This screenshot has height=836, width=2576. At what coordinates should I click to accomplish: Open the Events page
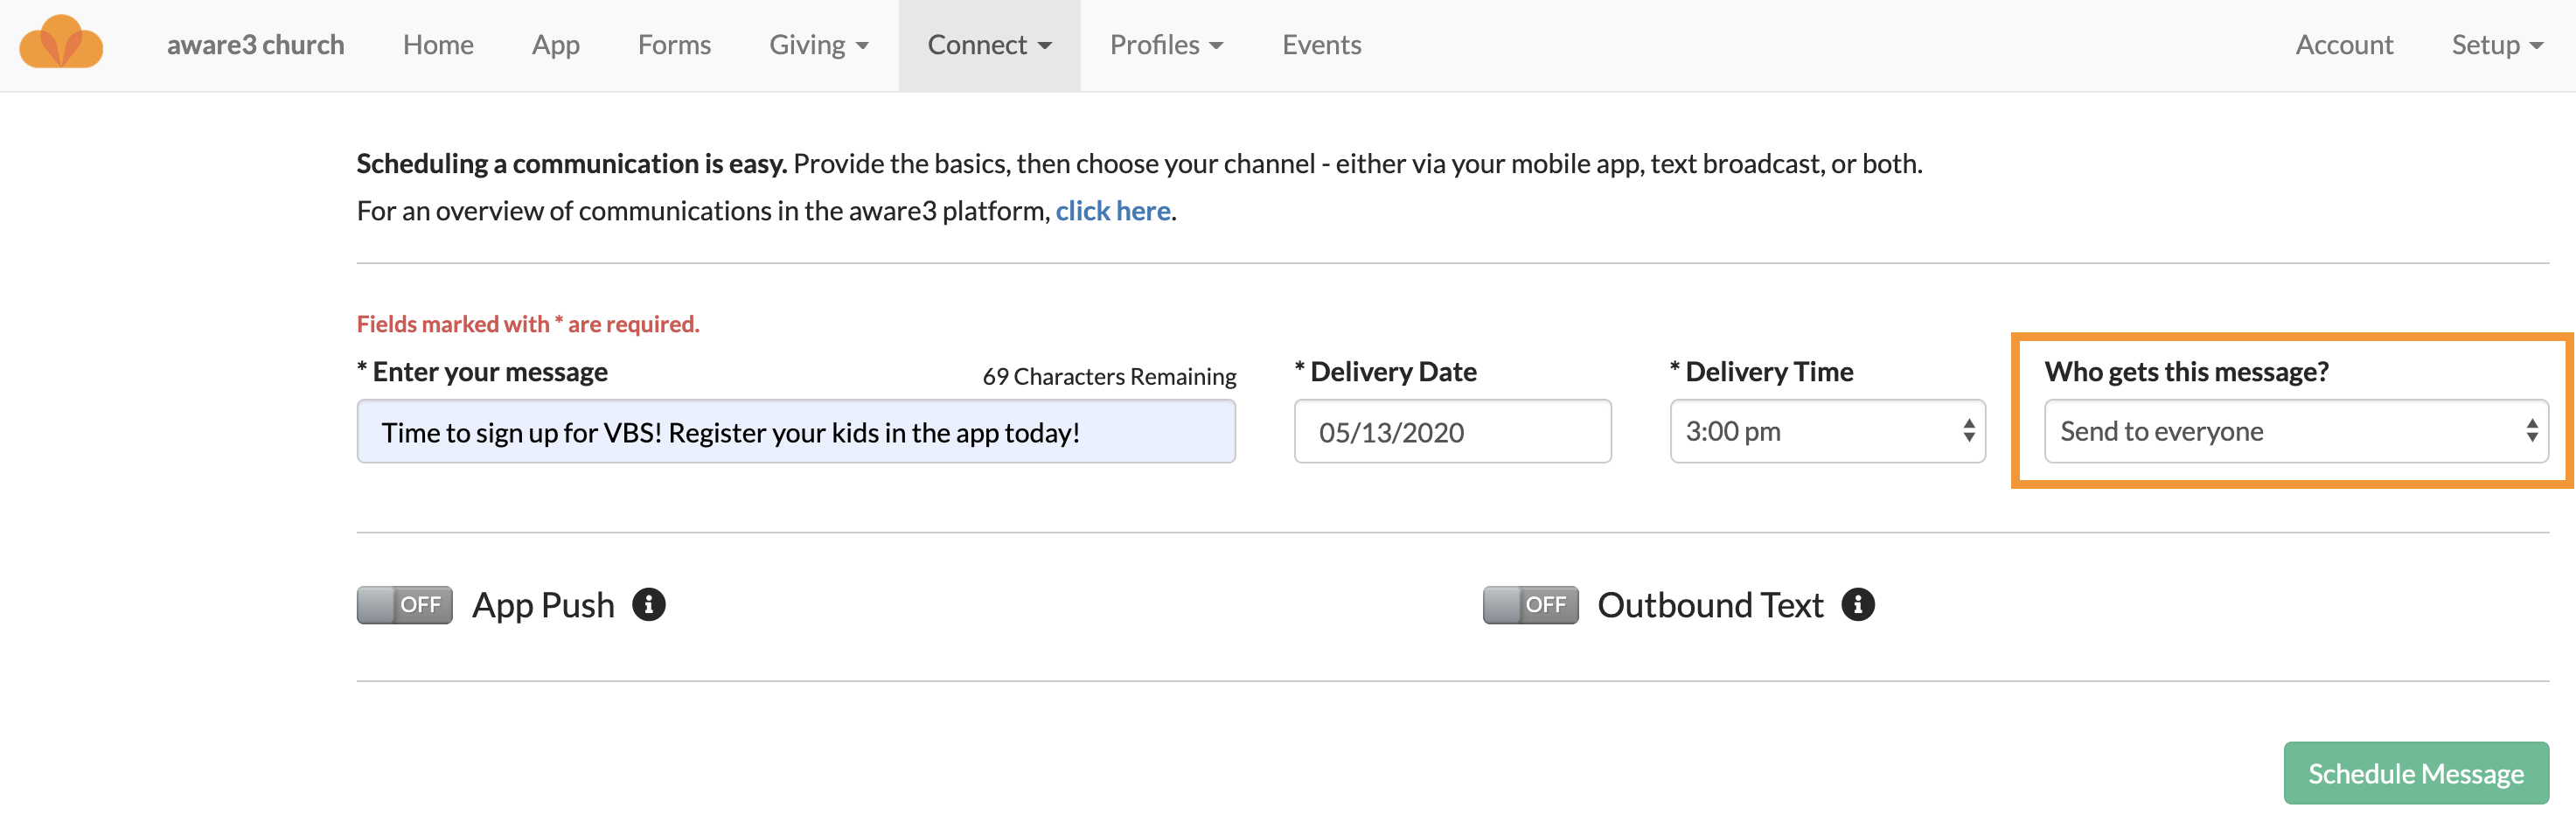(x=1321, y=44)
